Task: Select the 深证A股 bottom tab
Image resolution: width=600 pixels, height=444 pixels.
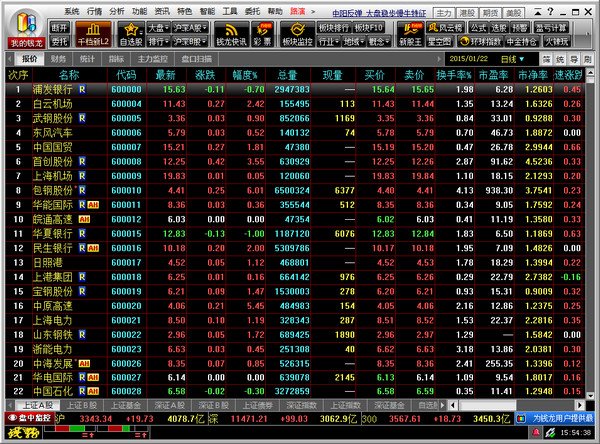Action: tap(170, 405)
